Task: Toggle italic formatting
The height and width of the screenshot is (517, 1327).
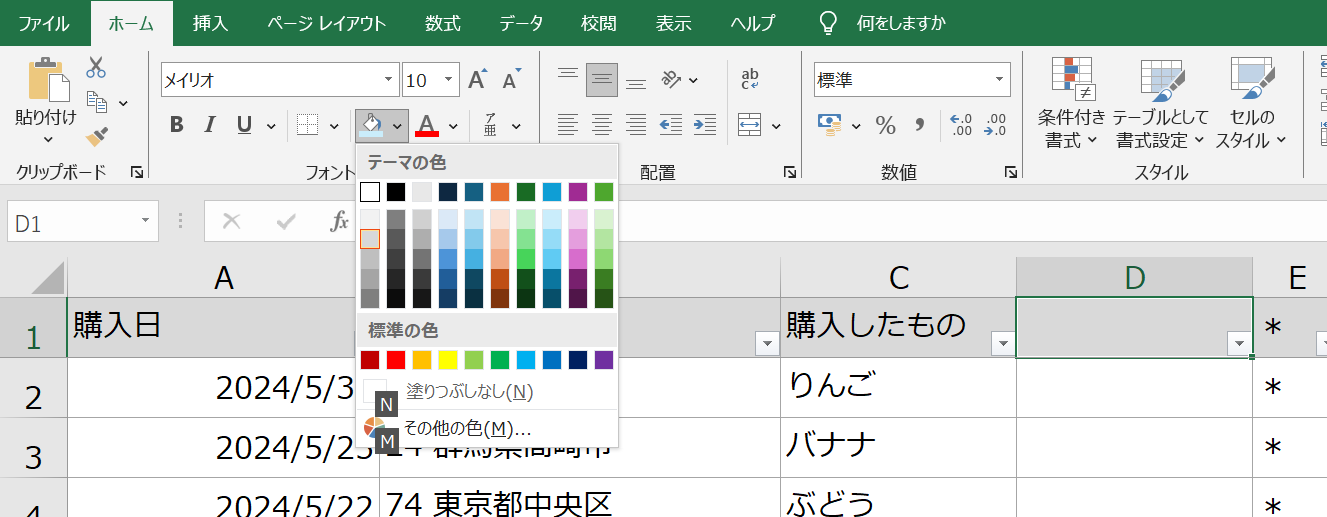Action: [210, 125]
